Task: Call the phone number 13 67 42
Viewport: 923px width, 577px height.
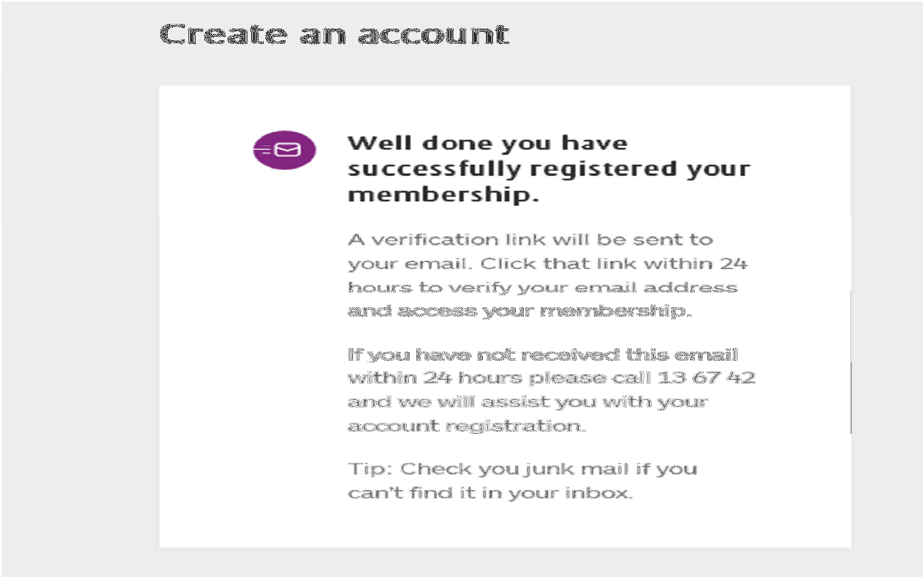Action: click(706, 378)
